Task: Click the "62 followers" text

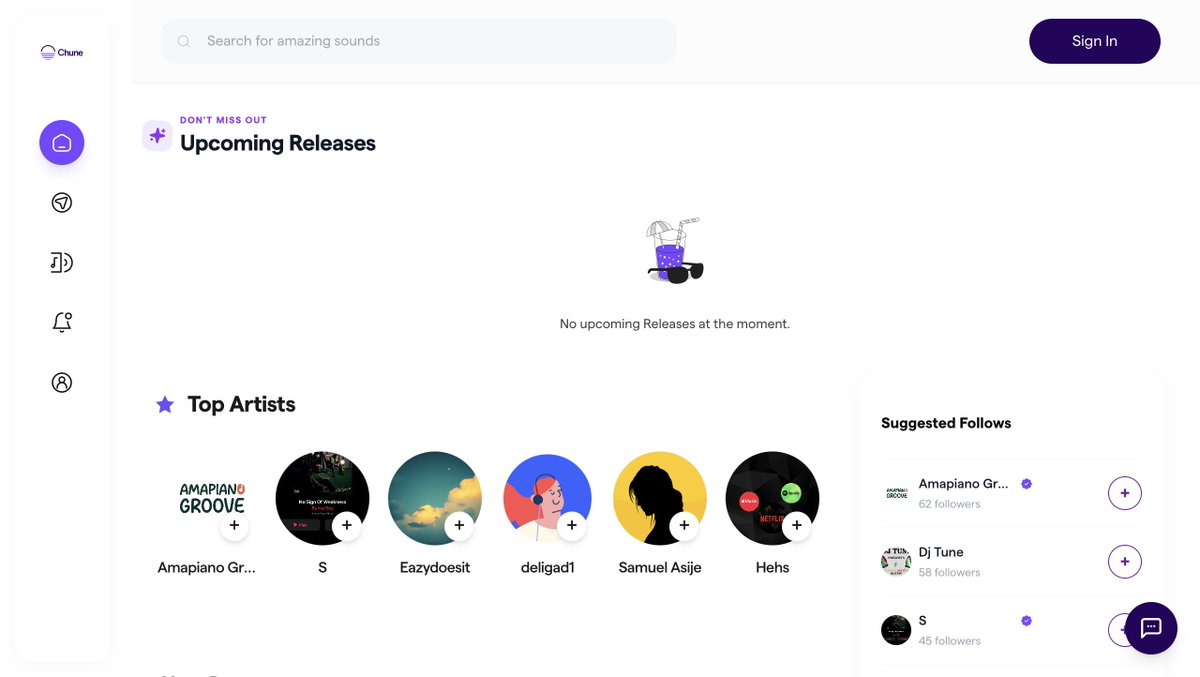Action: pyautogui.click(x=950, y=504)
